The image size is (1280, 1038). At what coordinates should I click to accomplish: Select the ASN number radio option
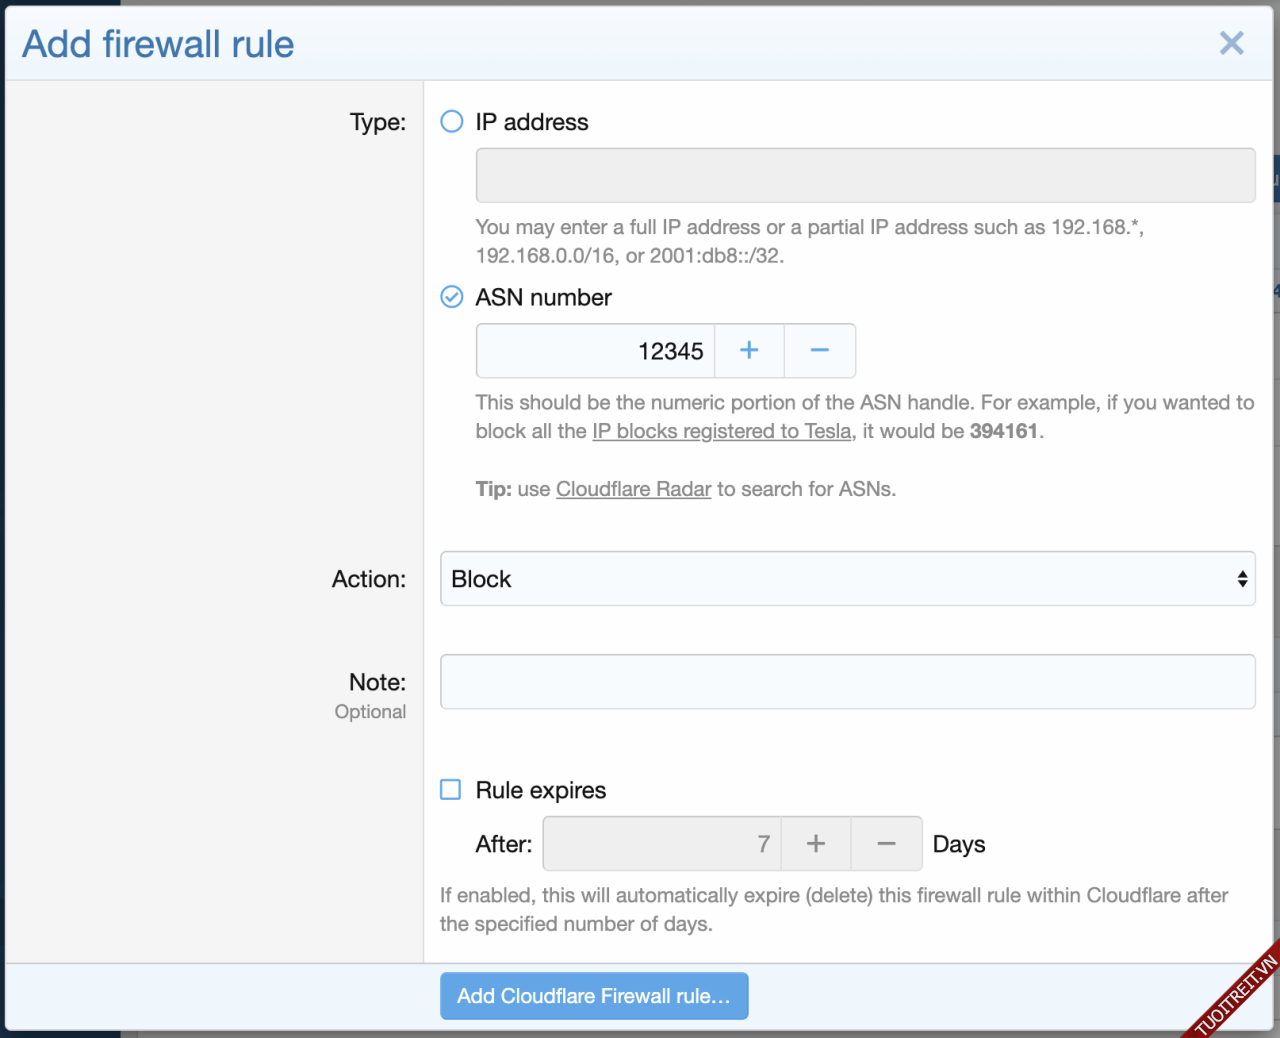click(452, 297)
